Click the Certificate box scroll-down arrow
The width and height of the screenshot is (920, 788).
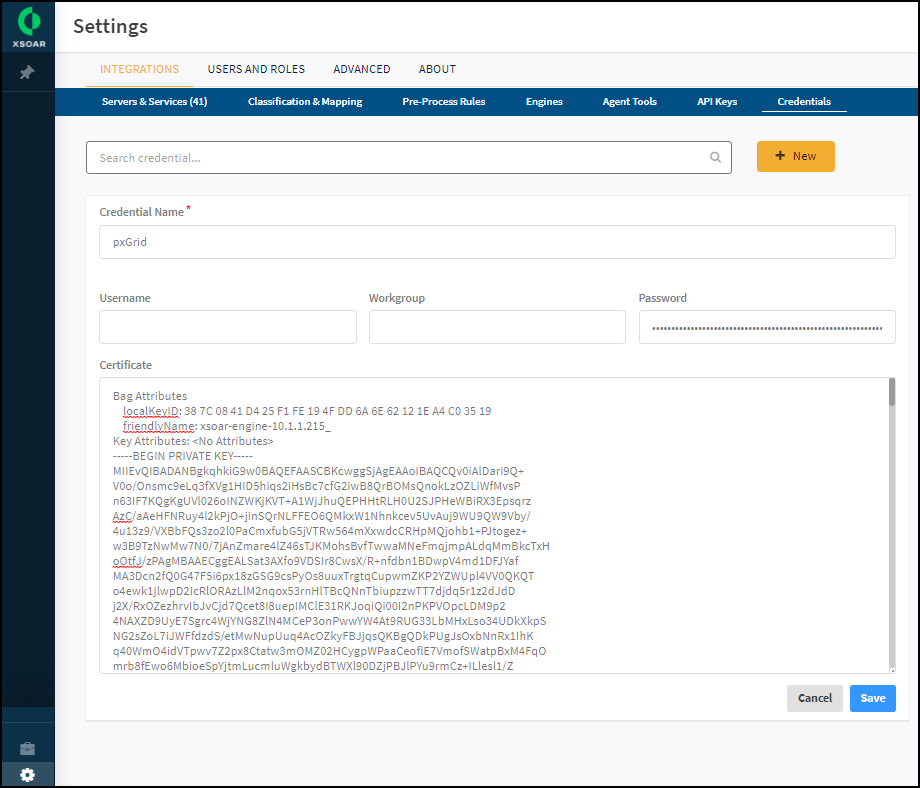[x=890, y=668]
